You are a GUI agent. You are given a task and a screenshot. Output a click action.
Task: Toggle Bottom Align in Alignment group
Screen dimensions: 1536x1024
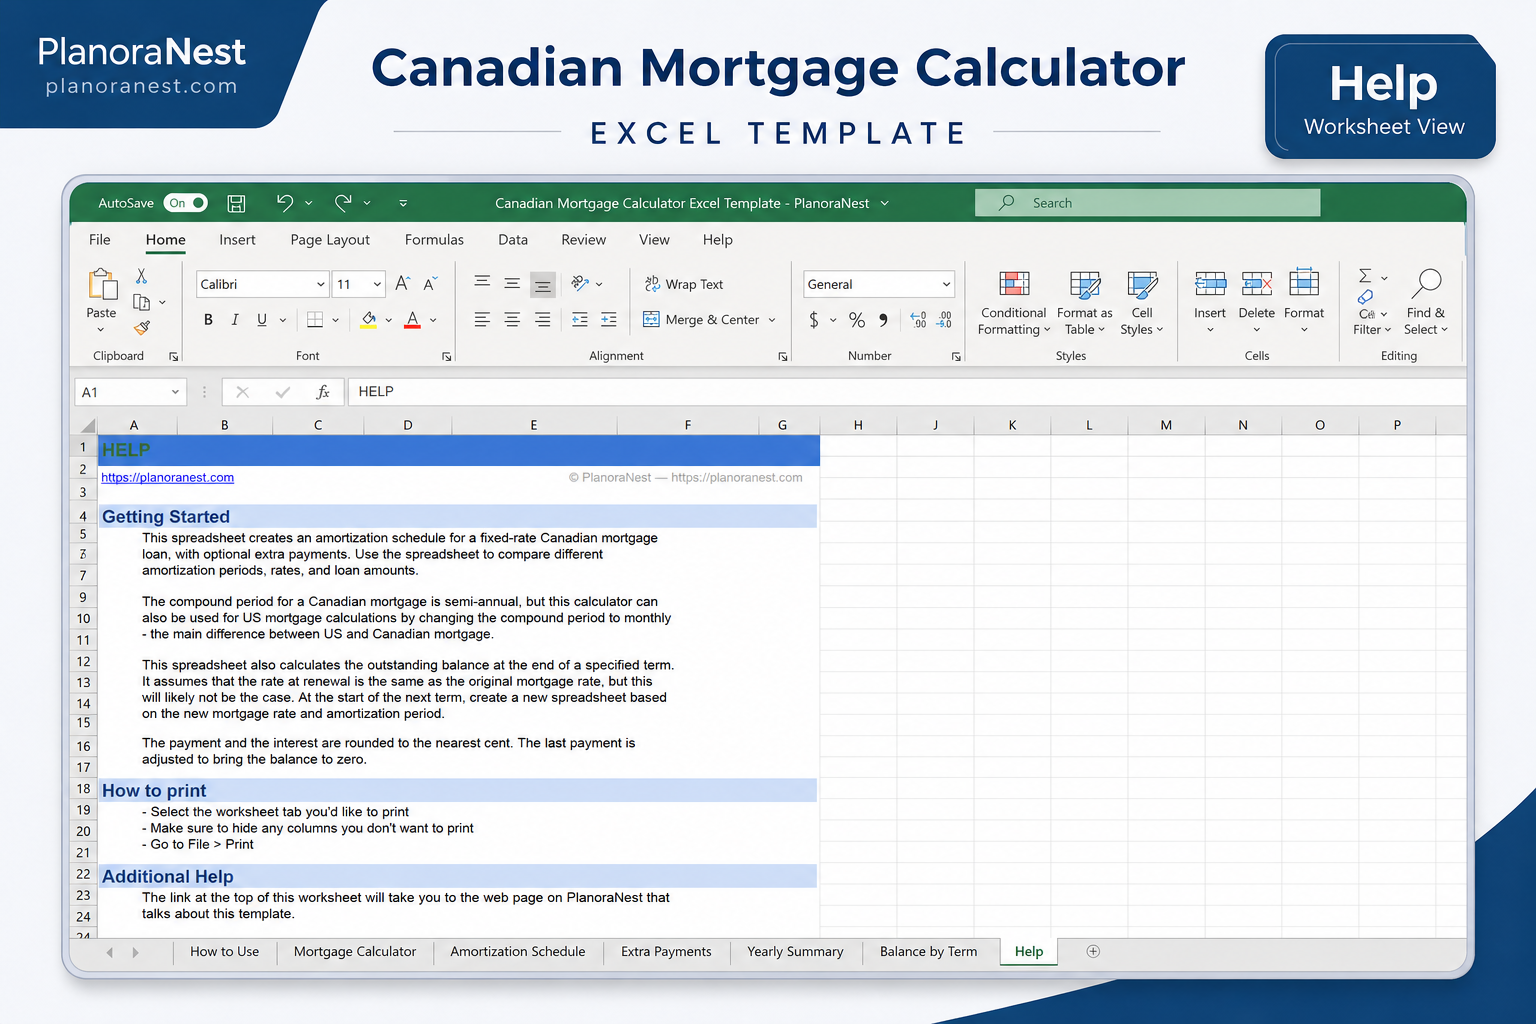click(542, 285)
